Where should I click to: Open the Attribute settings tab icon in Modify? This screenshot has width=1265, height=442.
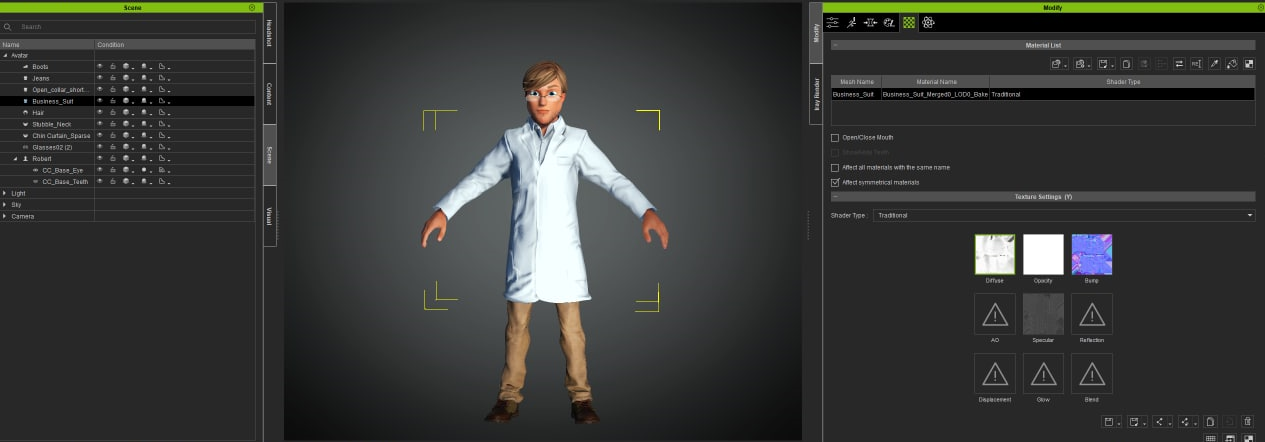coord(833,22)
